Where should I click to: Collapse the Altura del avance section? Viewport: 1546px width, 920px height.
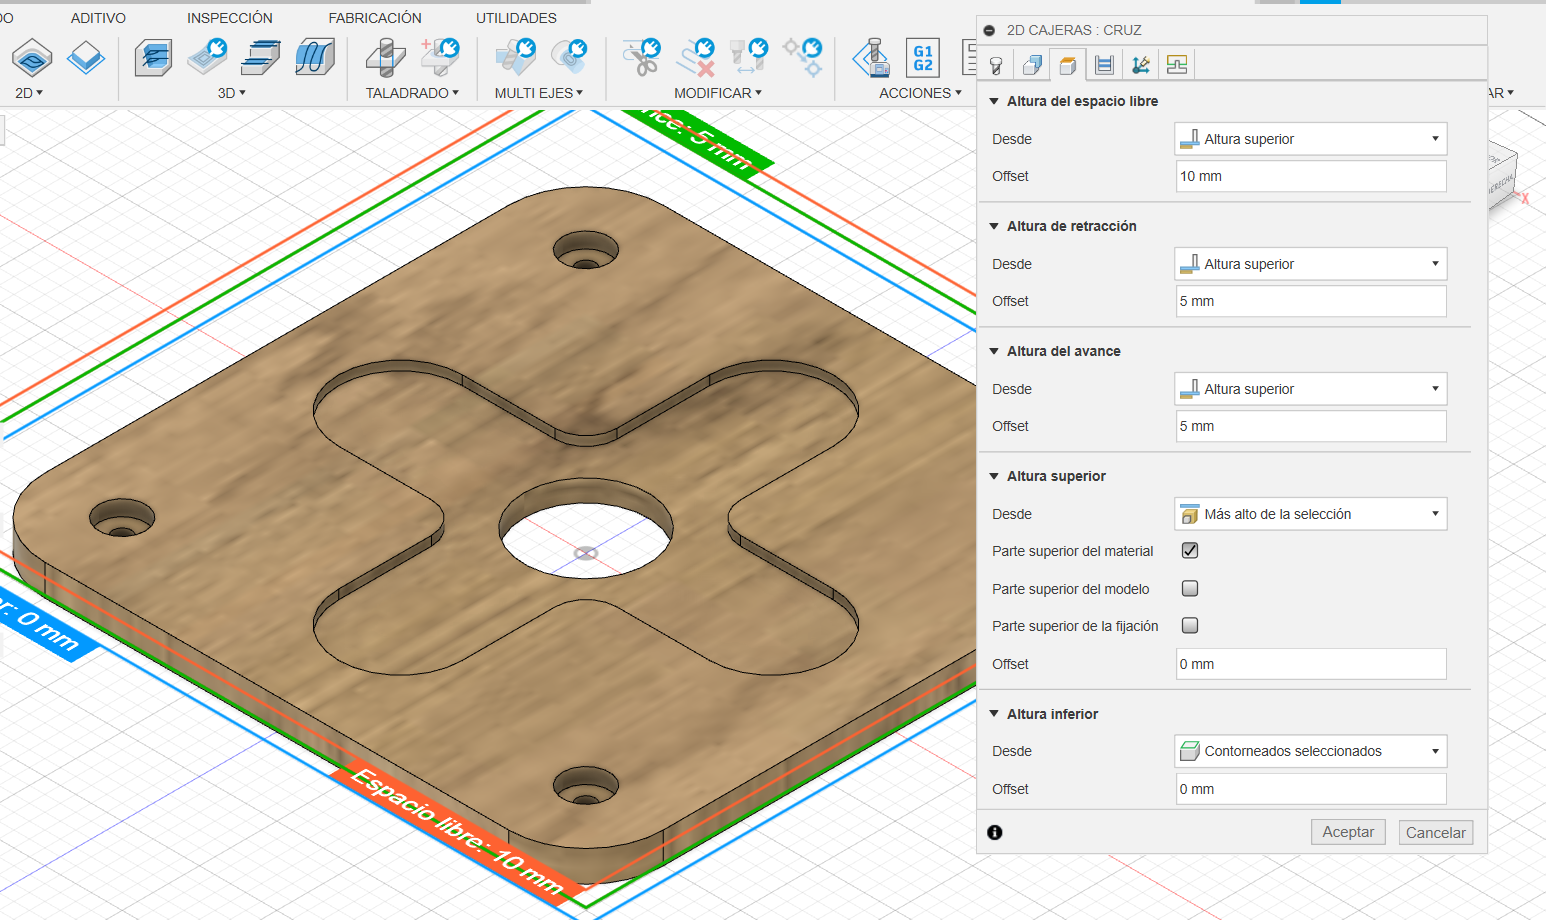click(x=994, y=351)
